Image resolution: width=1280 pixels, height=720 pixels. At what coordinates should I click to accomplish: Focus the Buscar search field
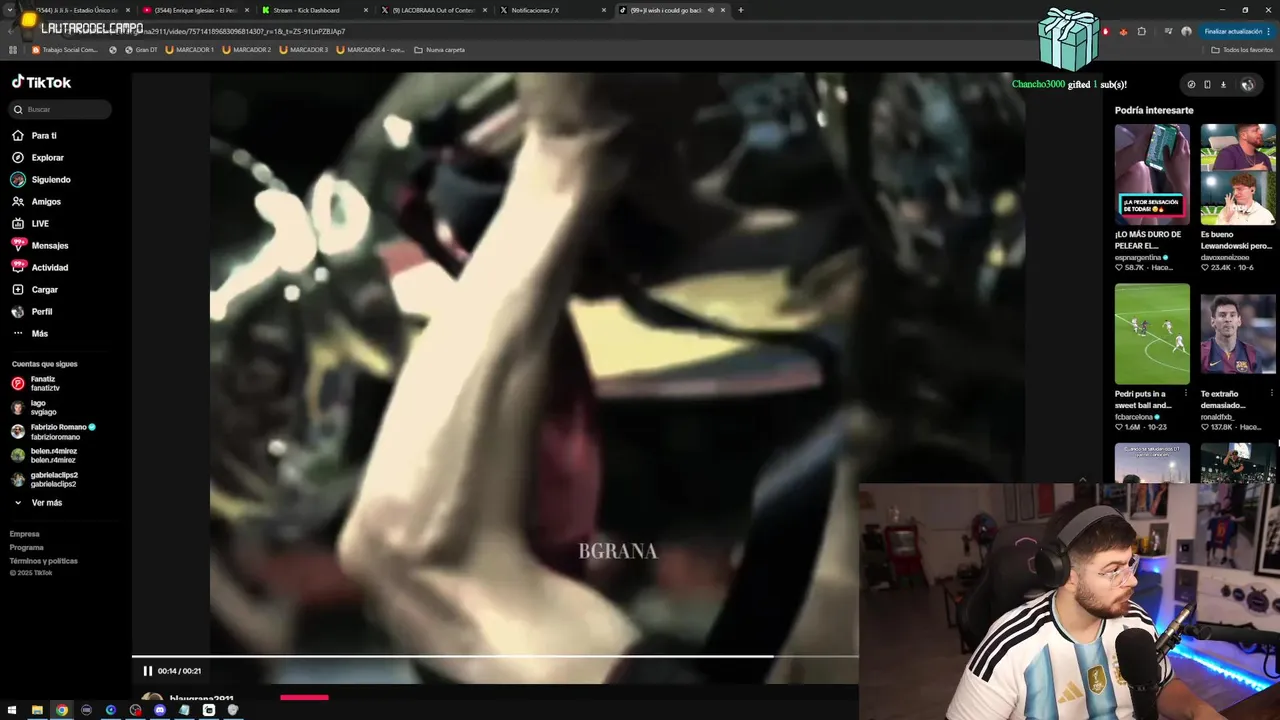point(62,109)
